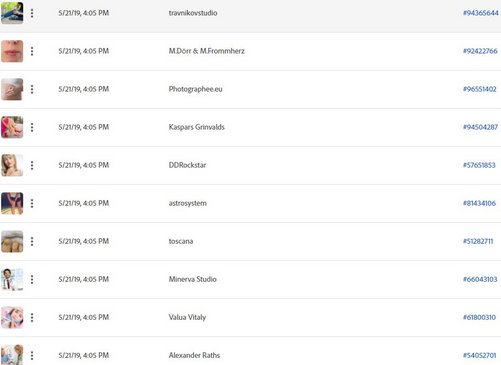This screenshot has height=365, width=501.
Task: Select the doctor thumbnail for Minerva Studio
Action: [x=12, y=279]
